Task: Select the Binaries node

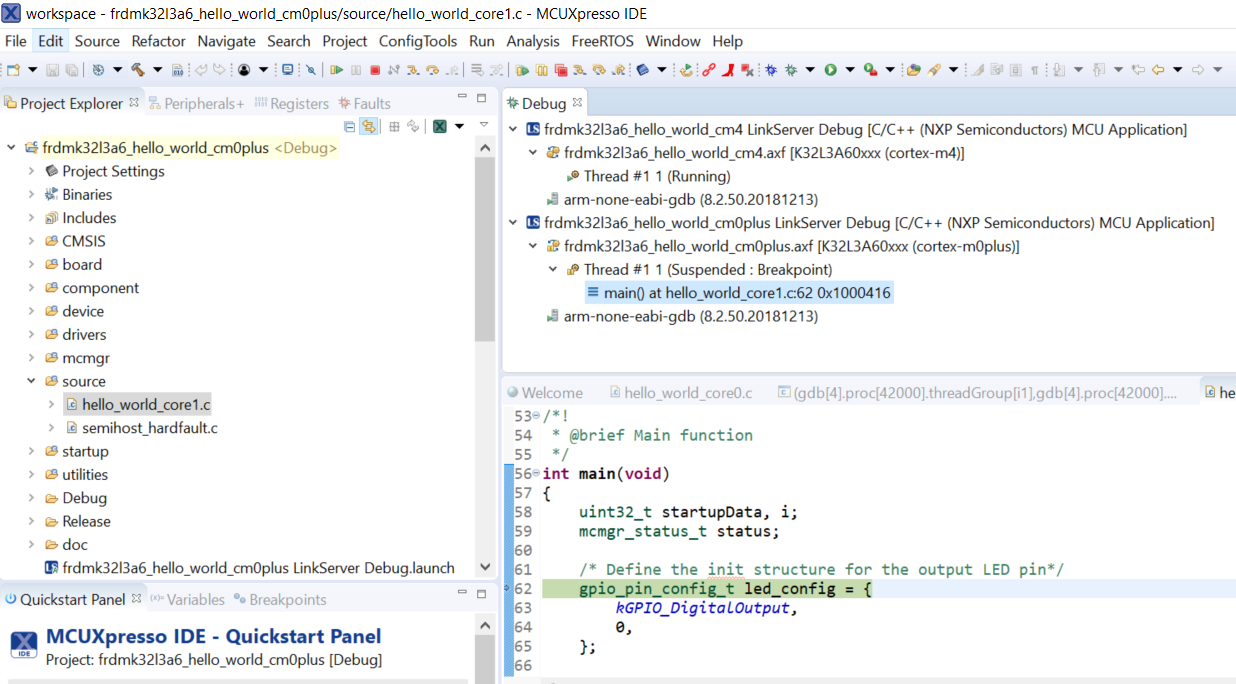Action: 79,194
